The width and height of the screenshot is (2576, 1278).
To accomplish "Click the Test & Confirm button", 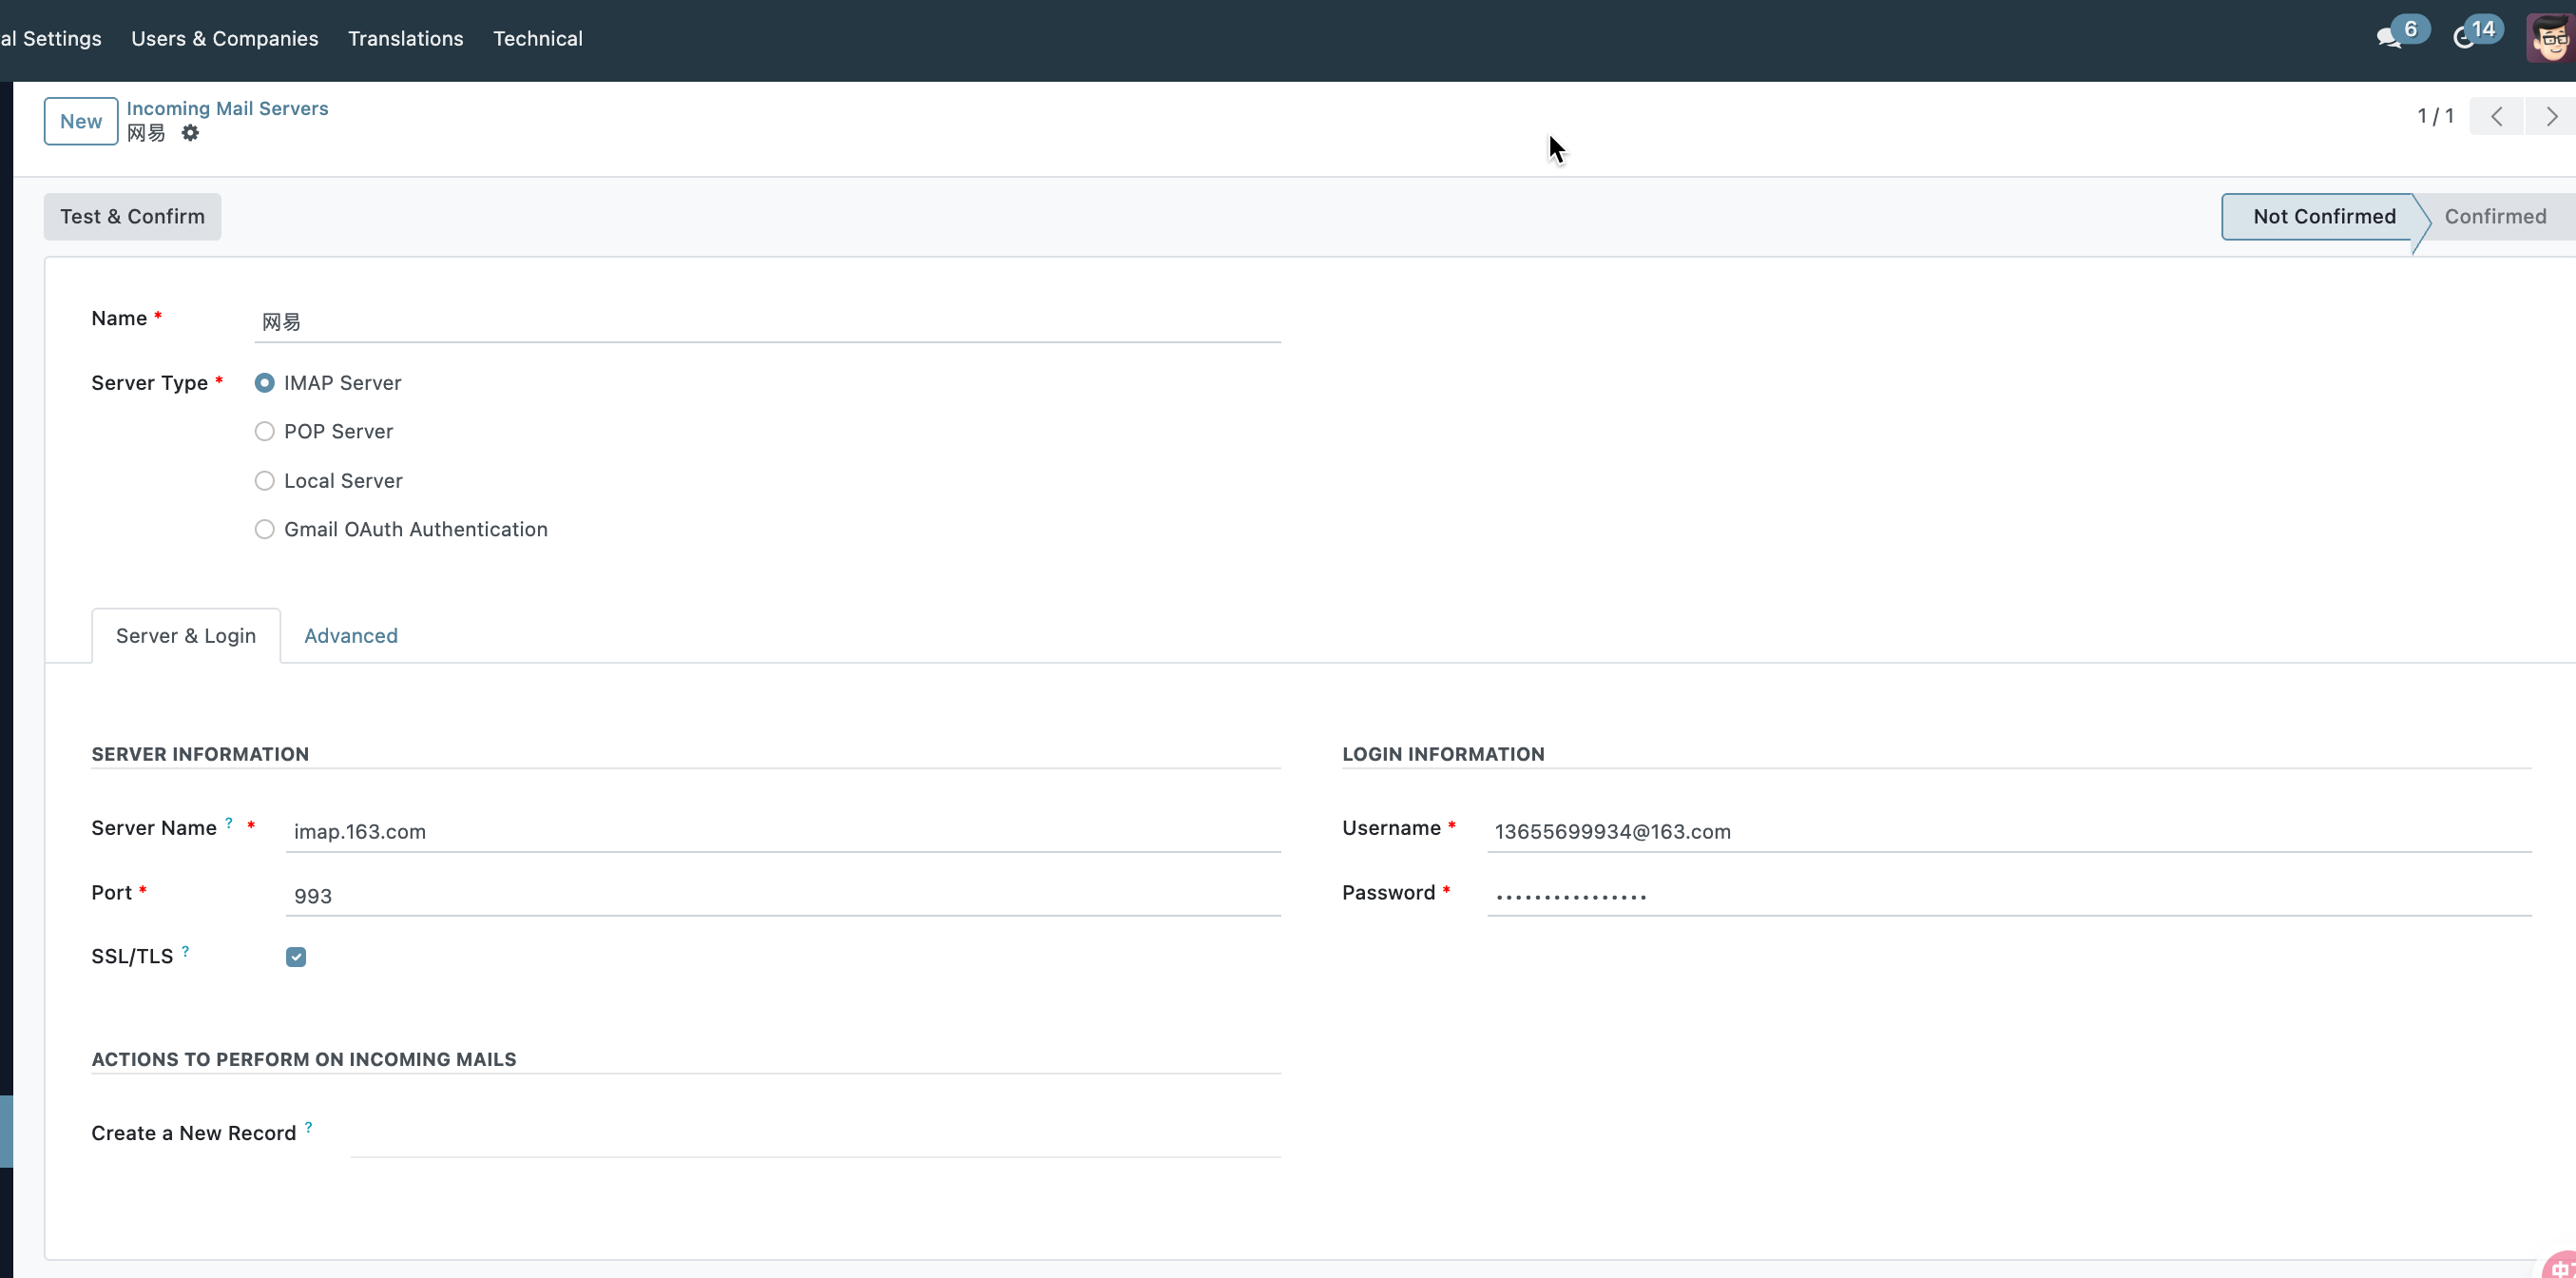I will [132, 216].
